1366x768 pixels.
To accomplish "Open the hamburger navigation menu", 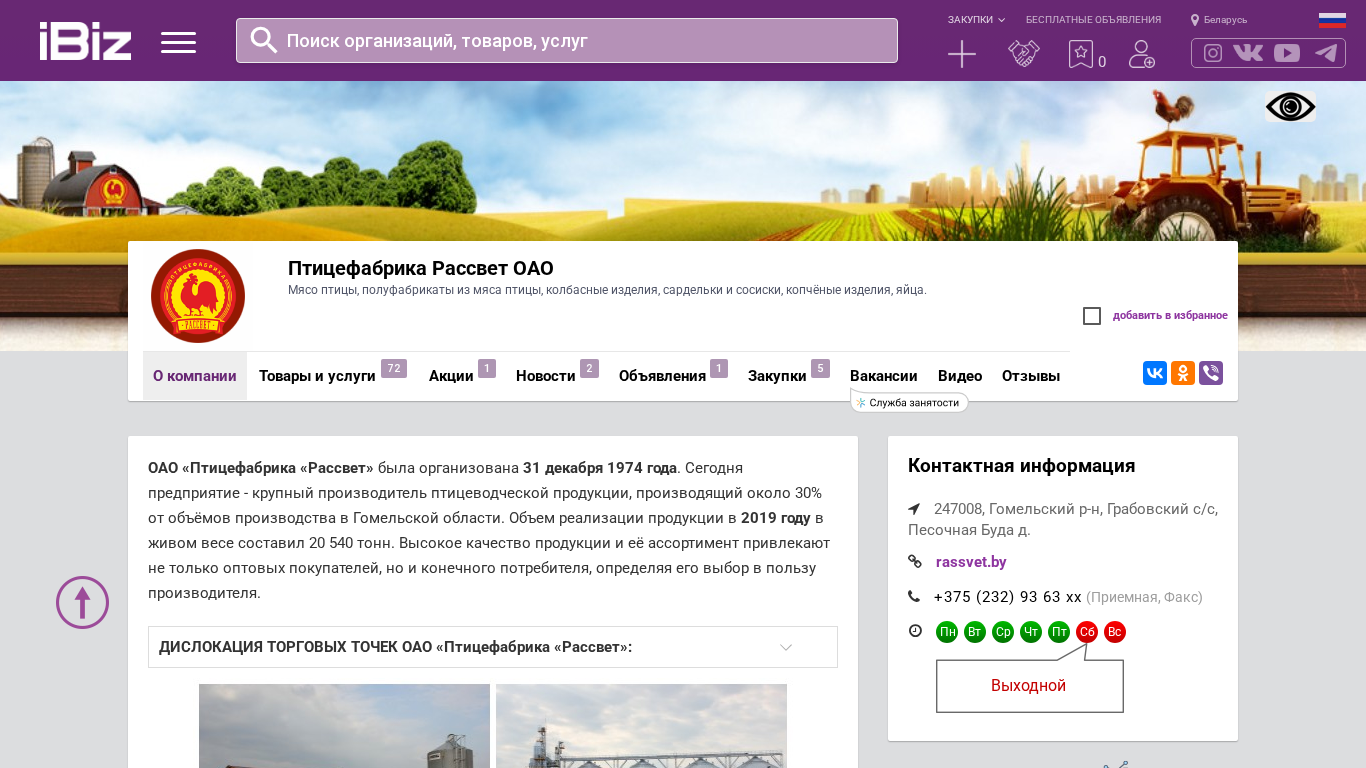I will click(178, 42).
